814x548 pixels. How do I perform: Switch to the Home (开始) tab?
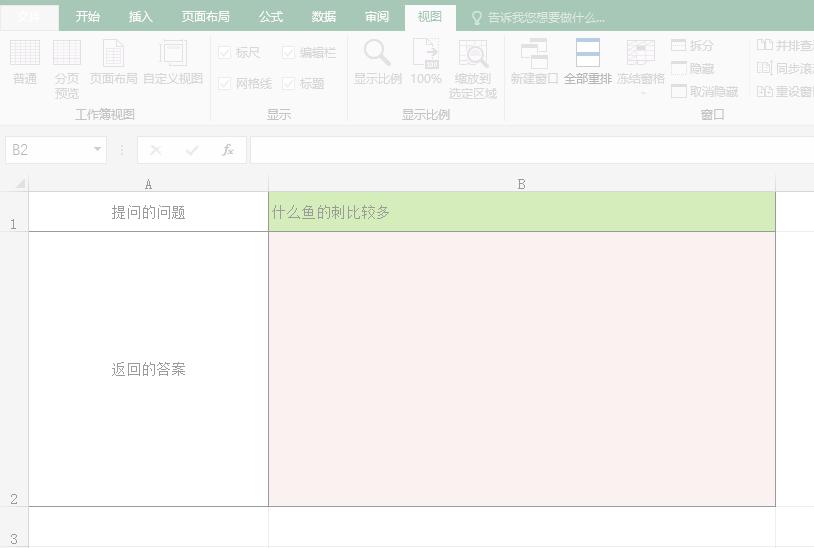(87, 17)
